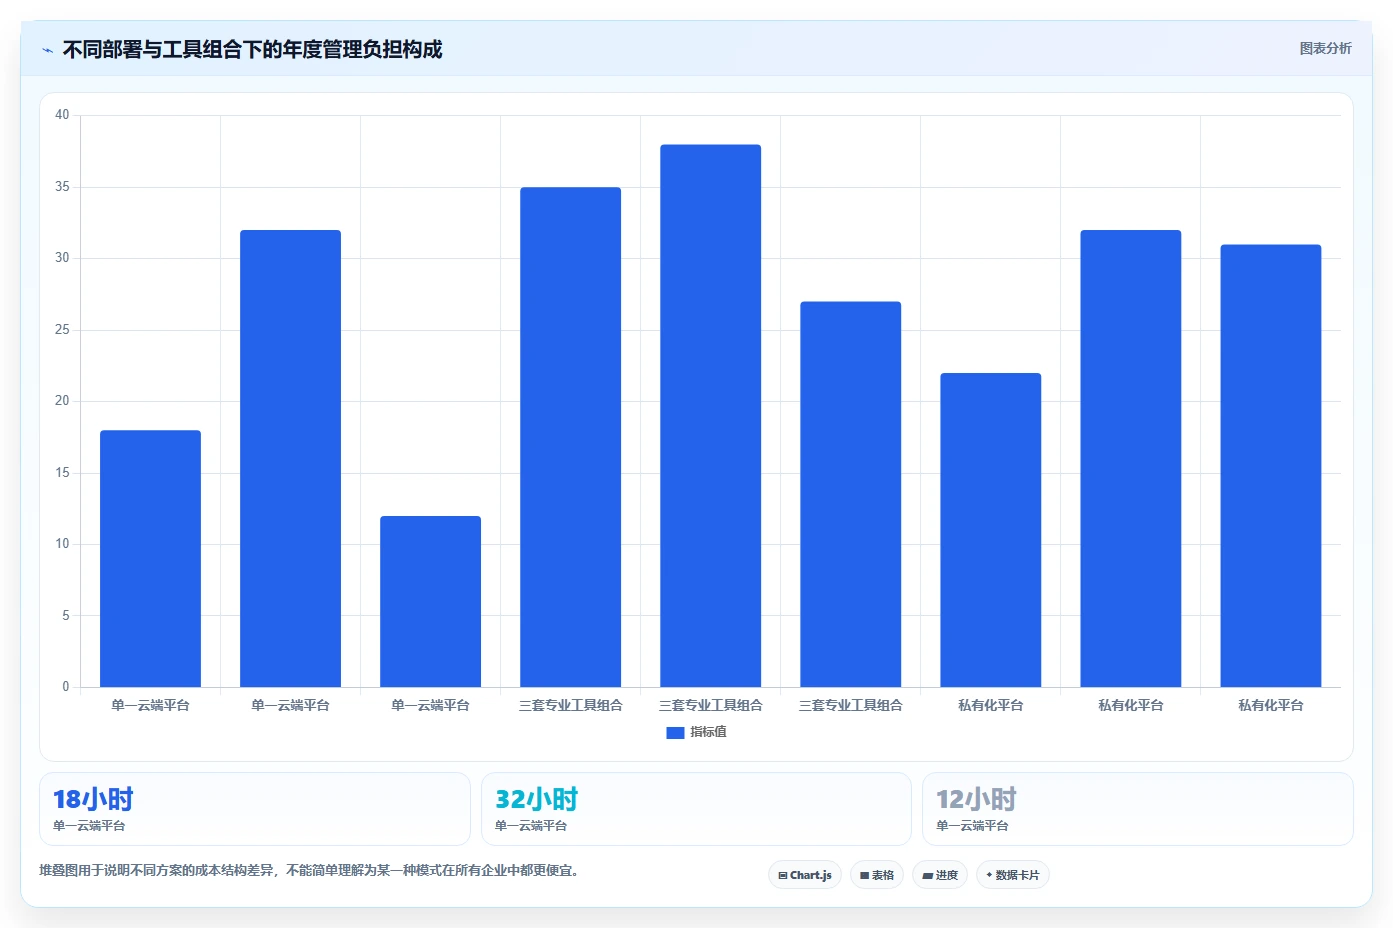The height and width of the screenshot is (928, 1393).
Task: Click the tallest bar with value 38
Action: [710, 416]
